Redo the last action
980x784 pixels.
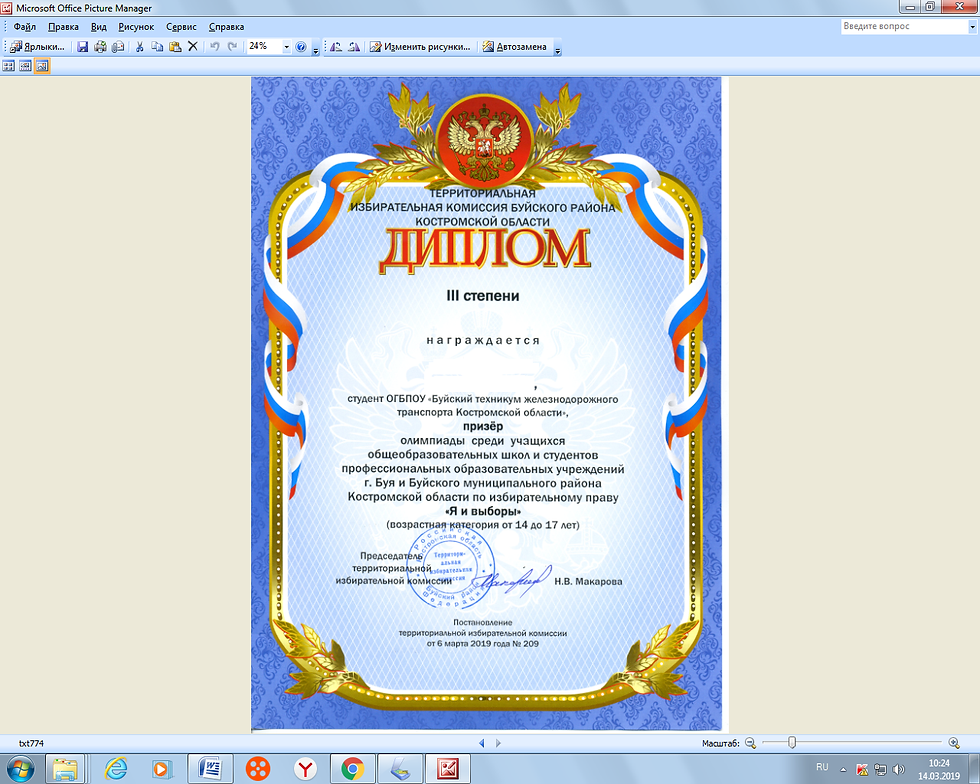pyautogui.click(x=232, y=46)
